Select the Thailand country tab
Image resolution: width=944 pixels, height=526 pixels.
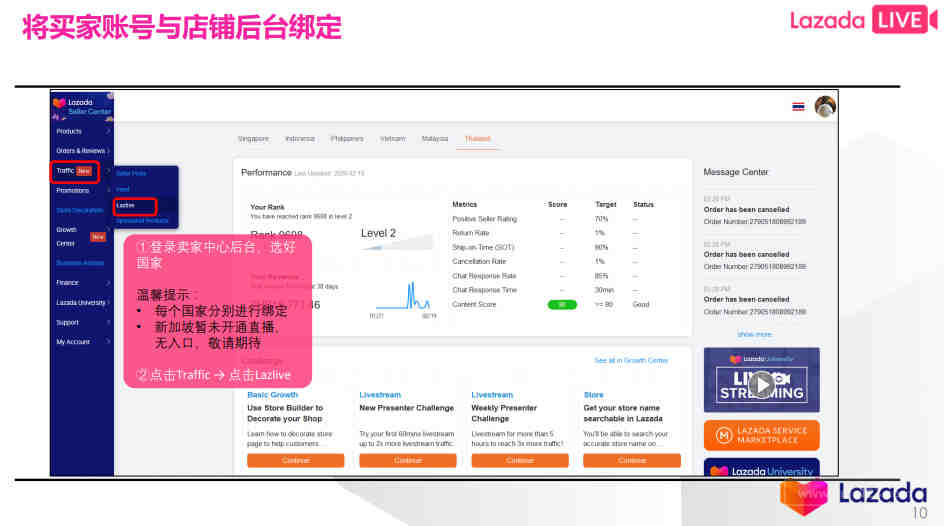point(477,138)
